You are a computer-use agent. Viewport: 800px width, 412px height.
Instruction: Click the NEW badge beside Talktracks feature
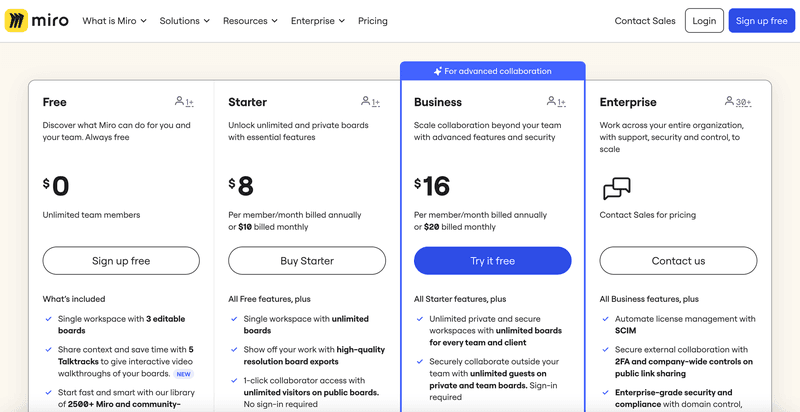point(183,374)
